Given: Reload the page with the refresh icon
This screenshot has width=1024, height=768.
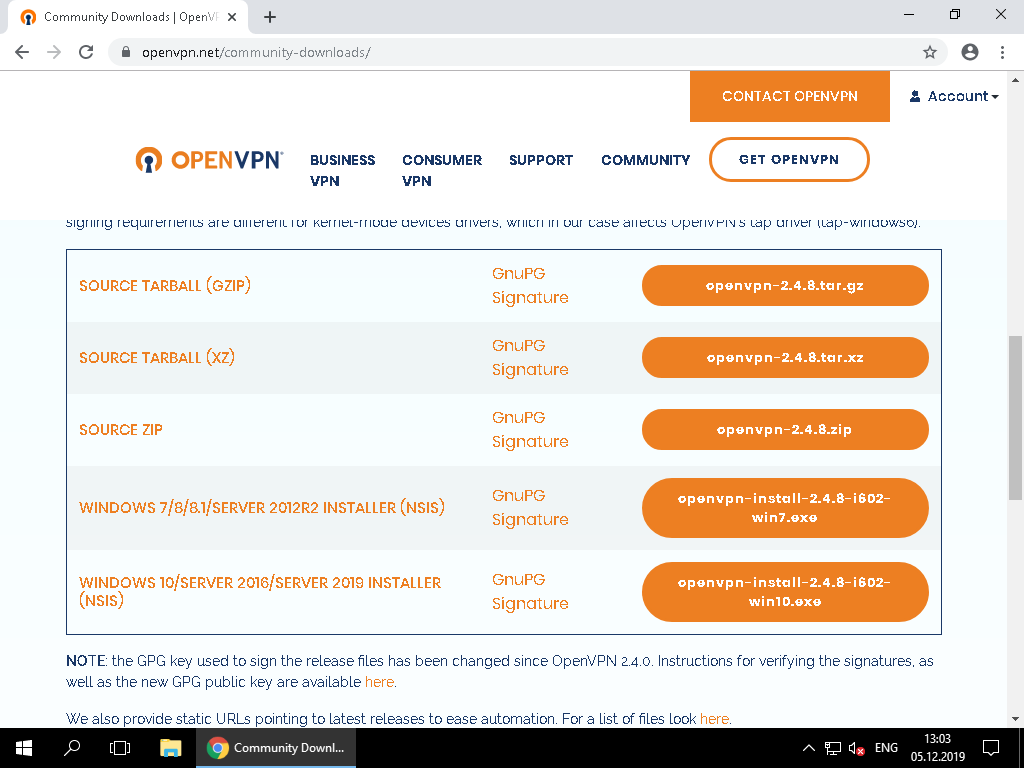Looking at the screenshot, I should [x=86, y=52].
